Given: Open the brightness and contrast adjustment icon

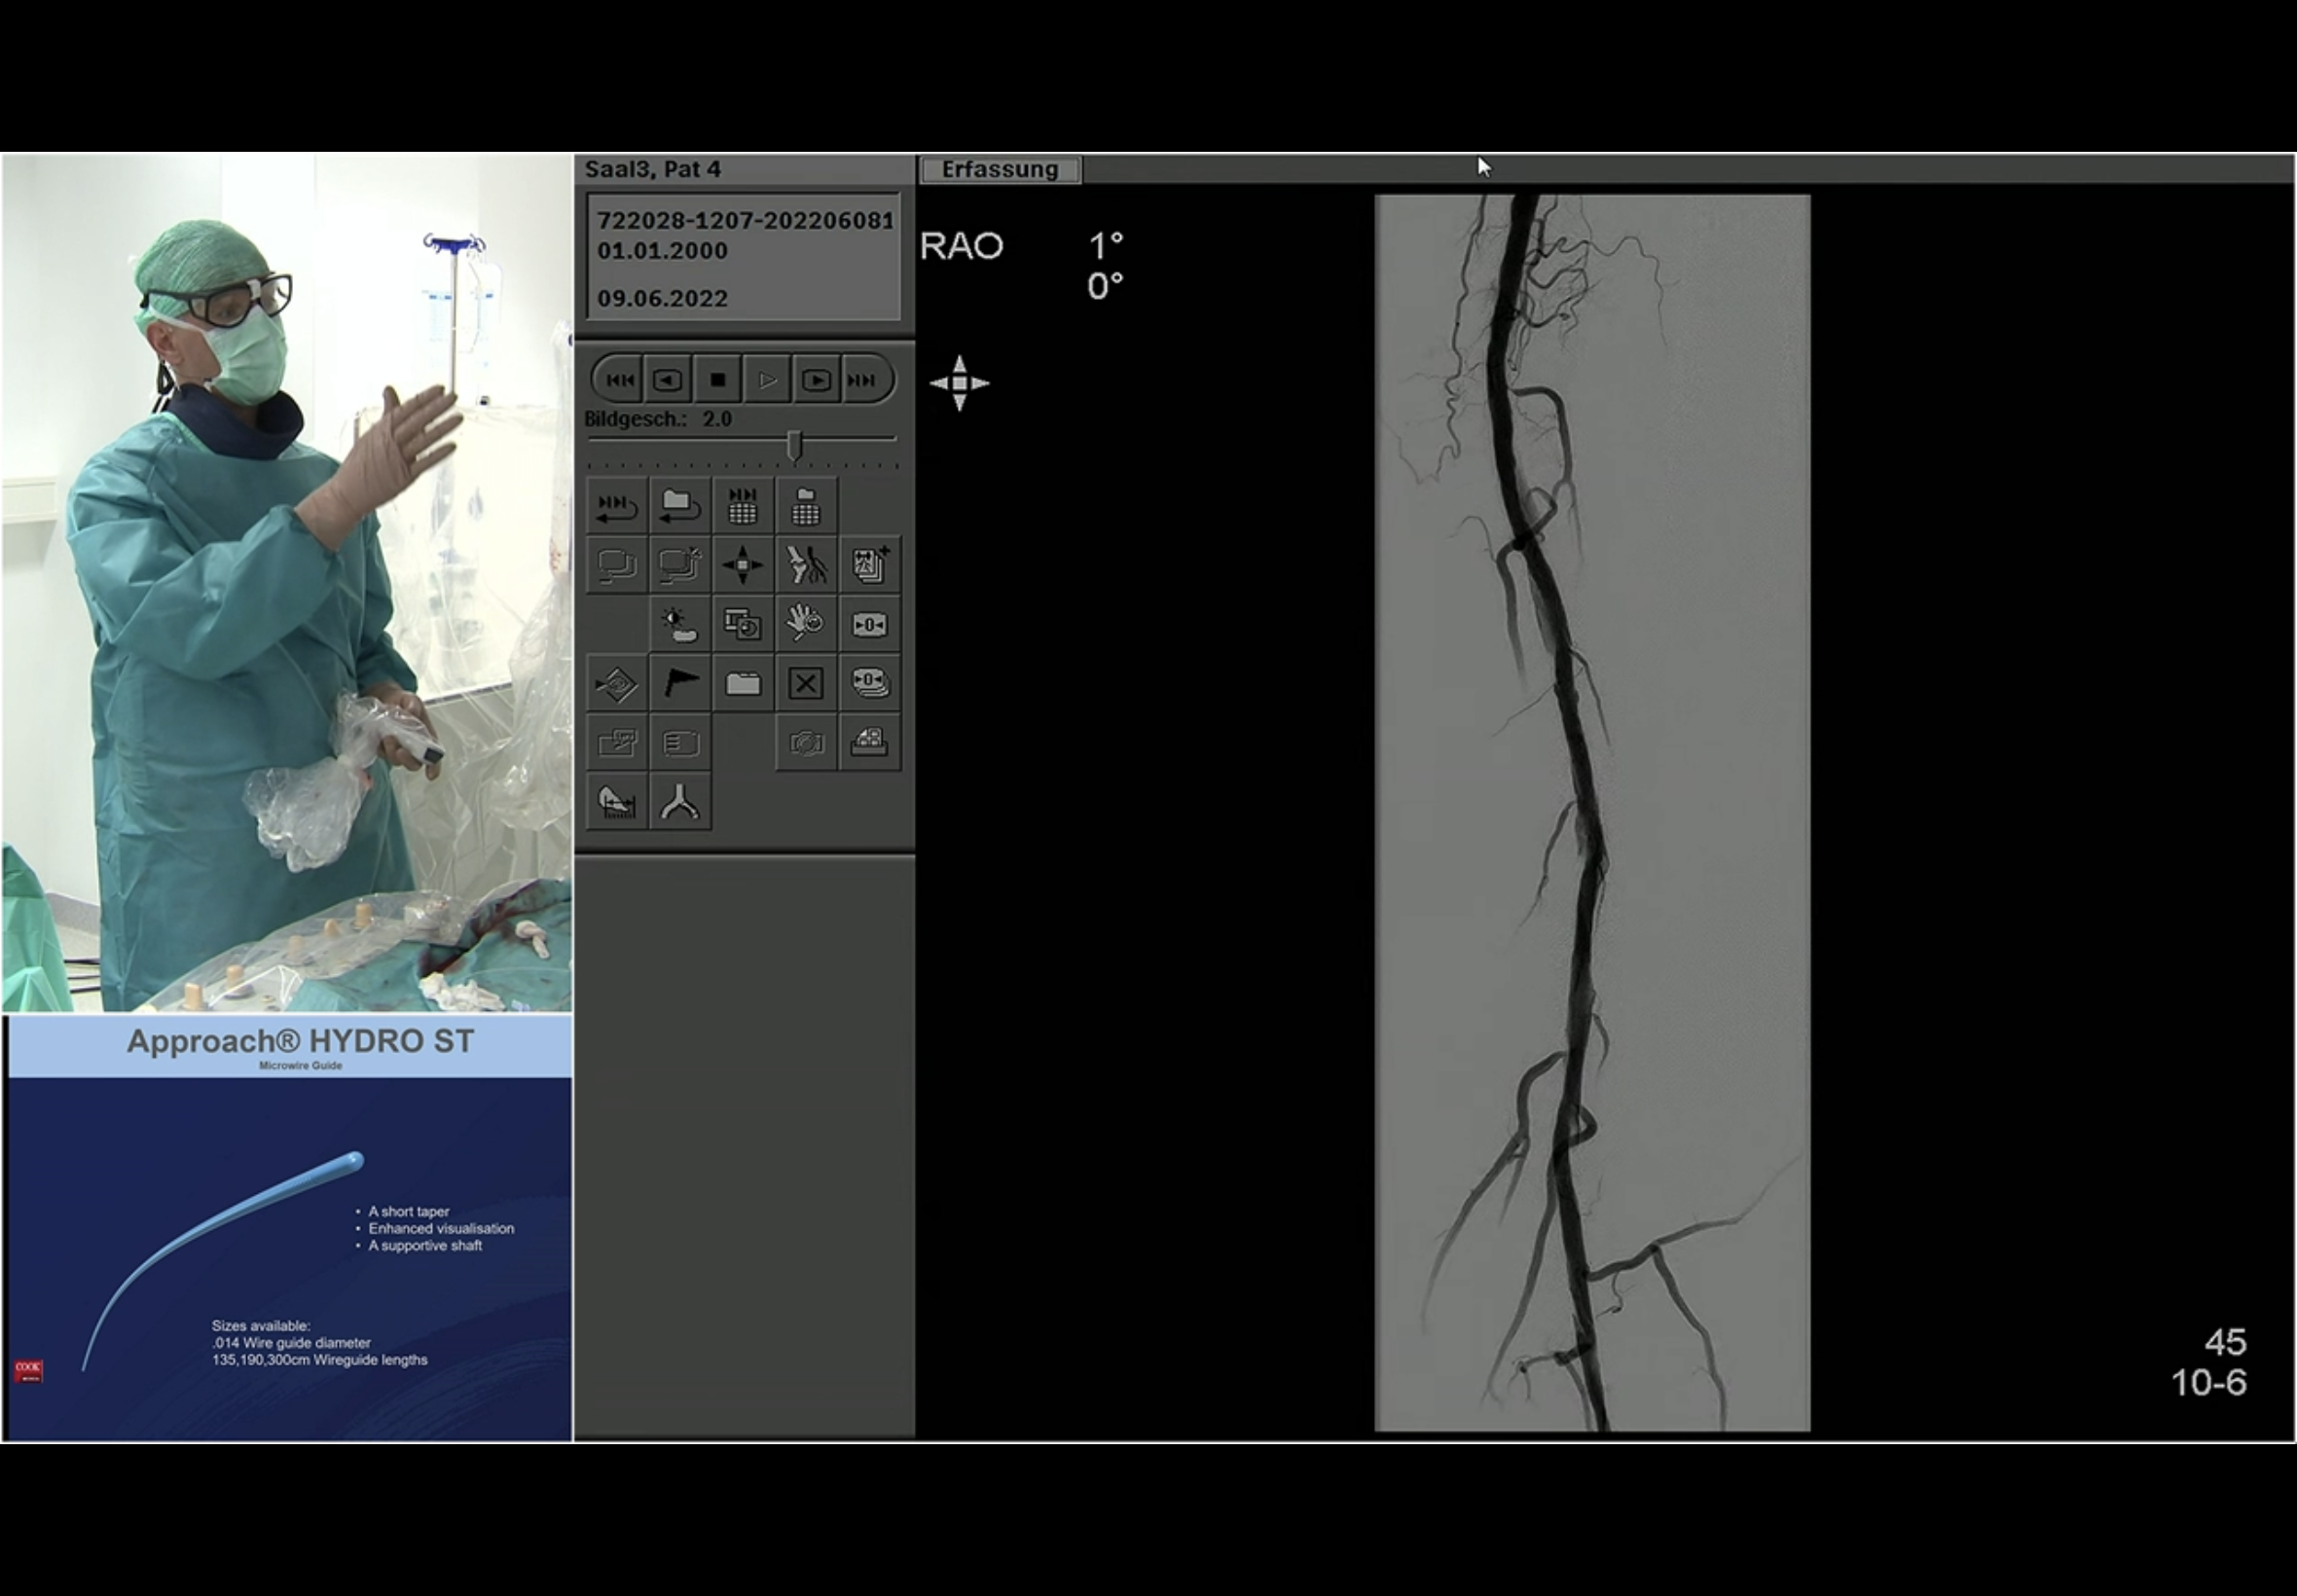Looking at the screenshot, I should tap(680, 625).
